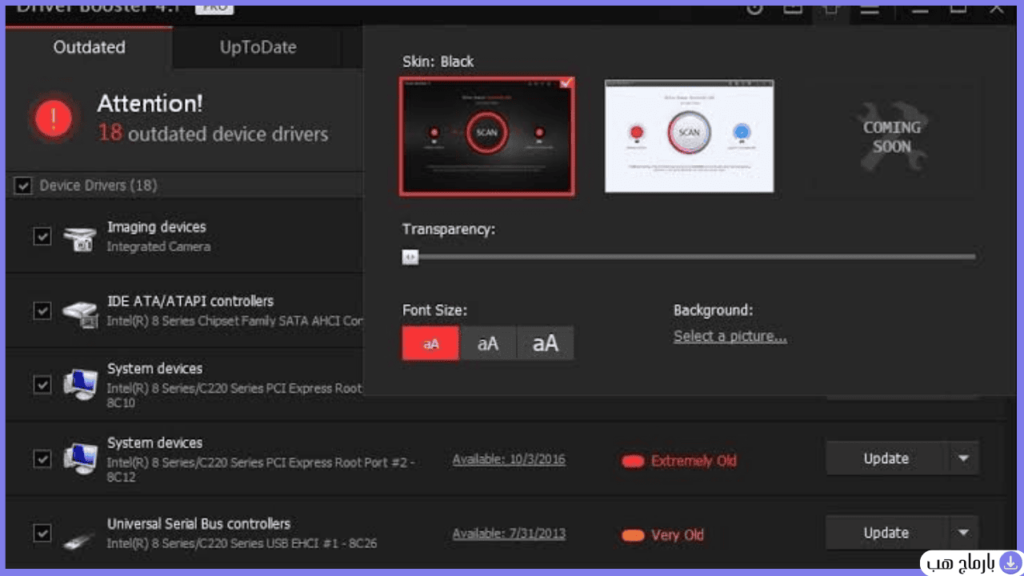Click the System devices icon for Root Port #2
This screenshot has width=1024, height=576.
pyautogui.click(x=80, y=458)
